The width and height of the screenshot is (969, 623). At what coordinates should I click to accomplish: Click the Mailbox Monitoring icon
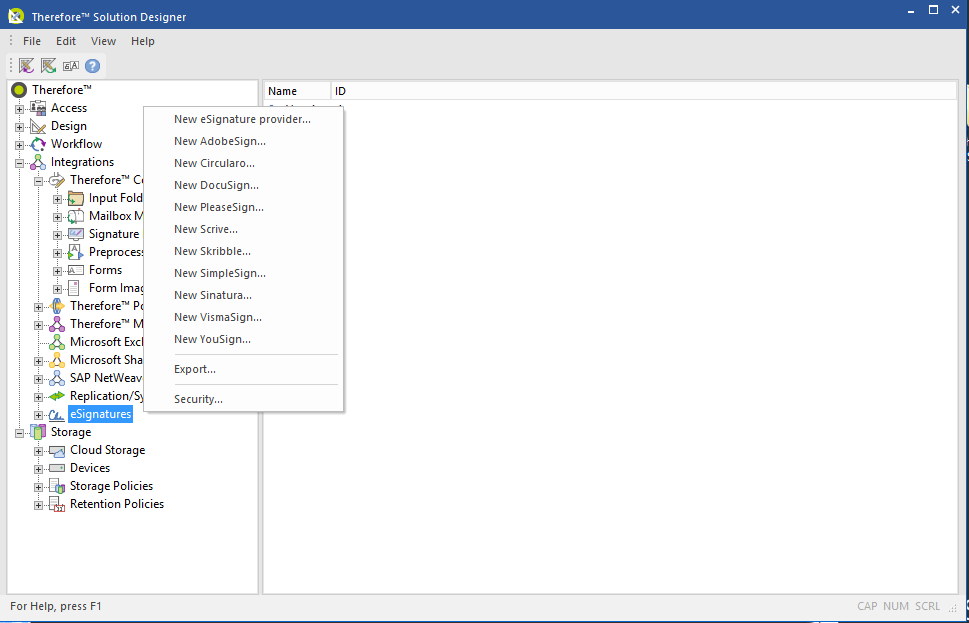[x=76, y=216]
